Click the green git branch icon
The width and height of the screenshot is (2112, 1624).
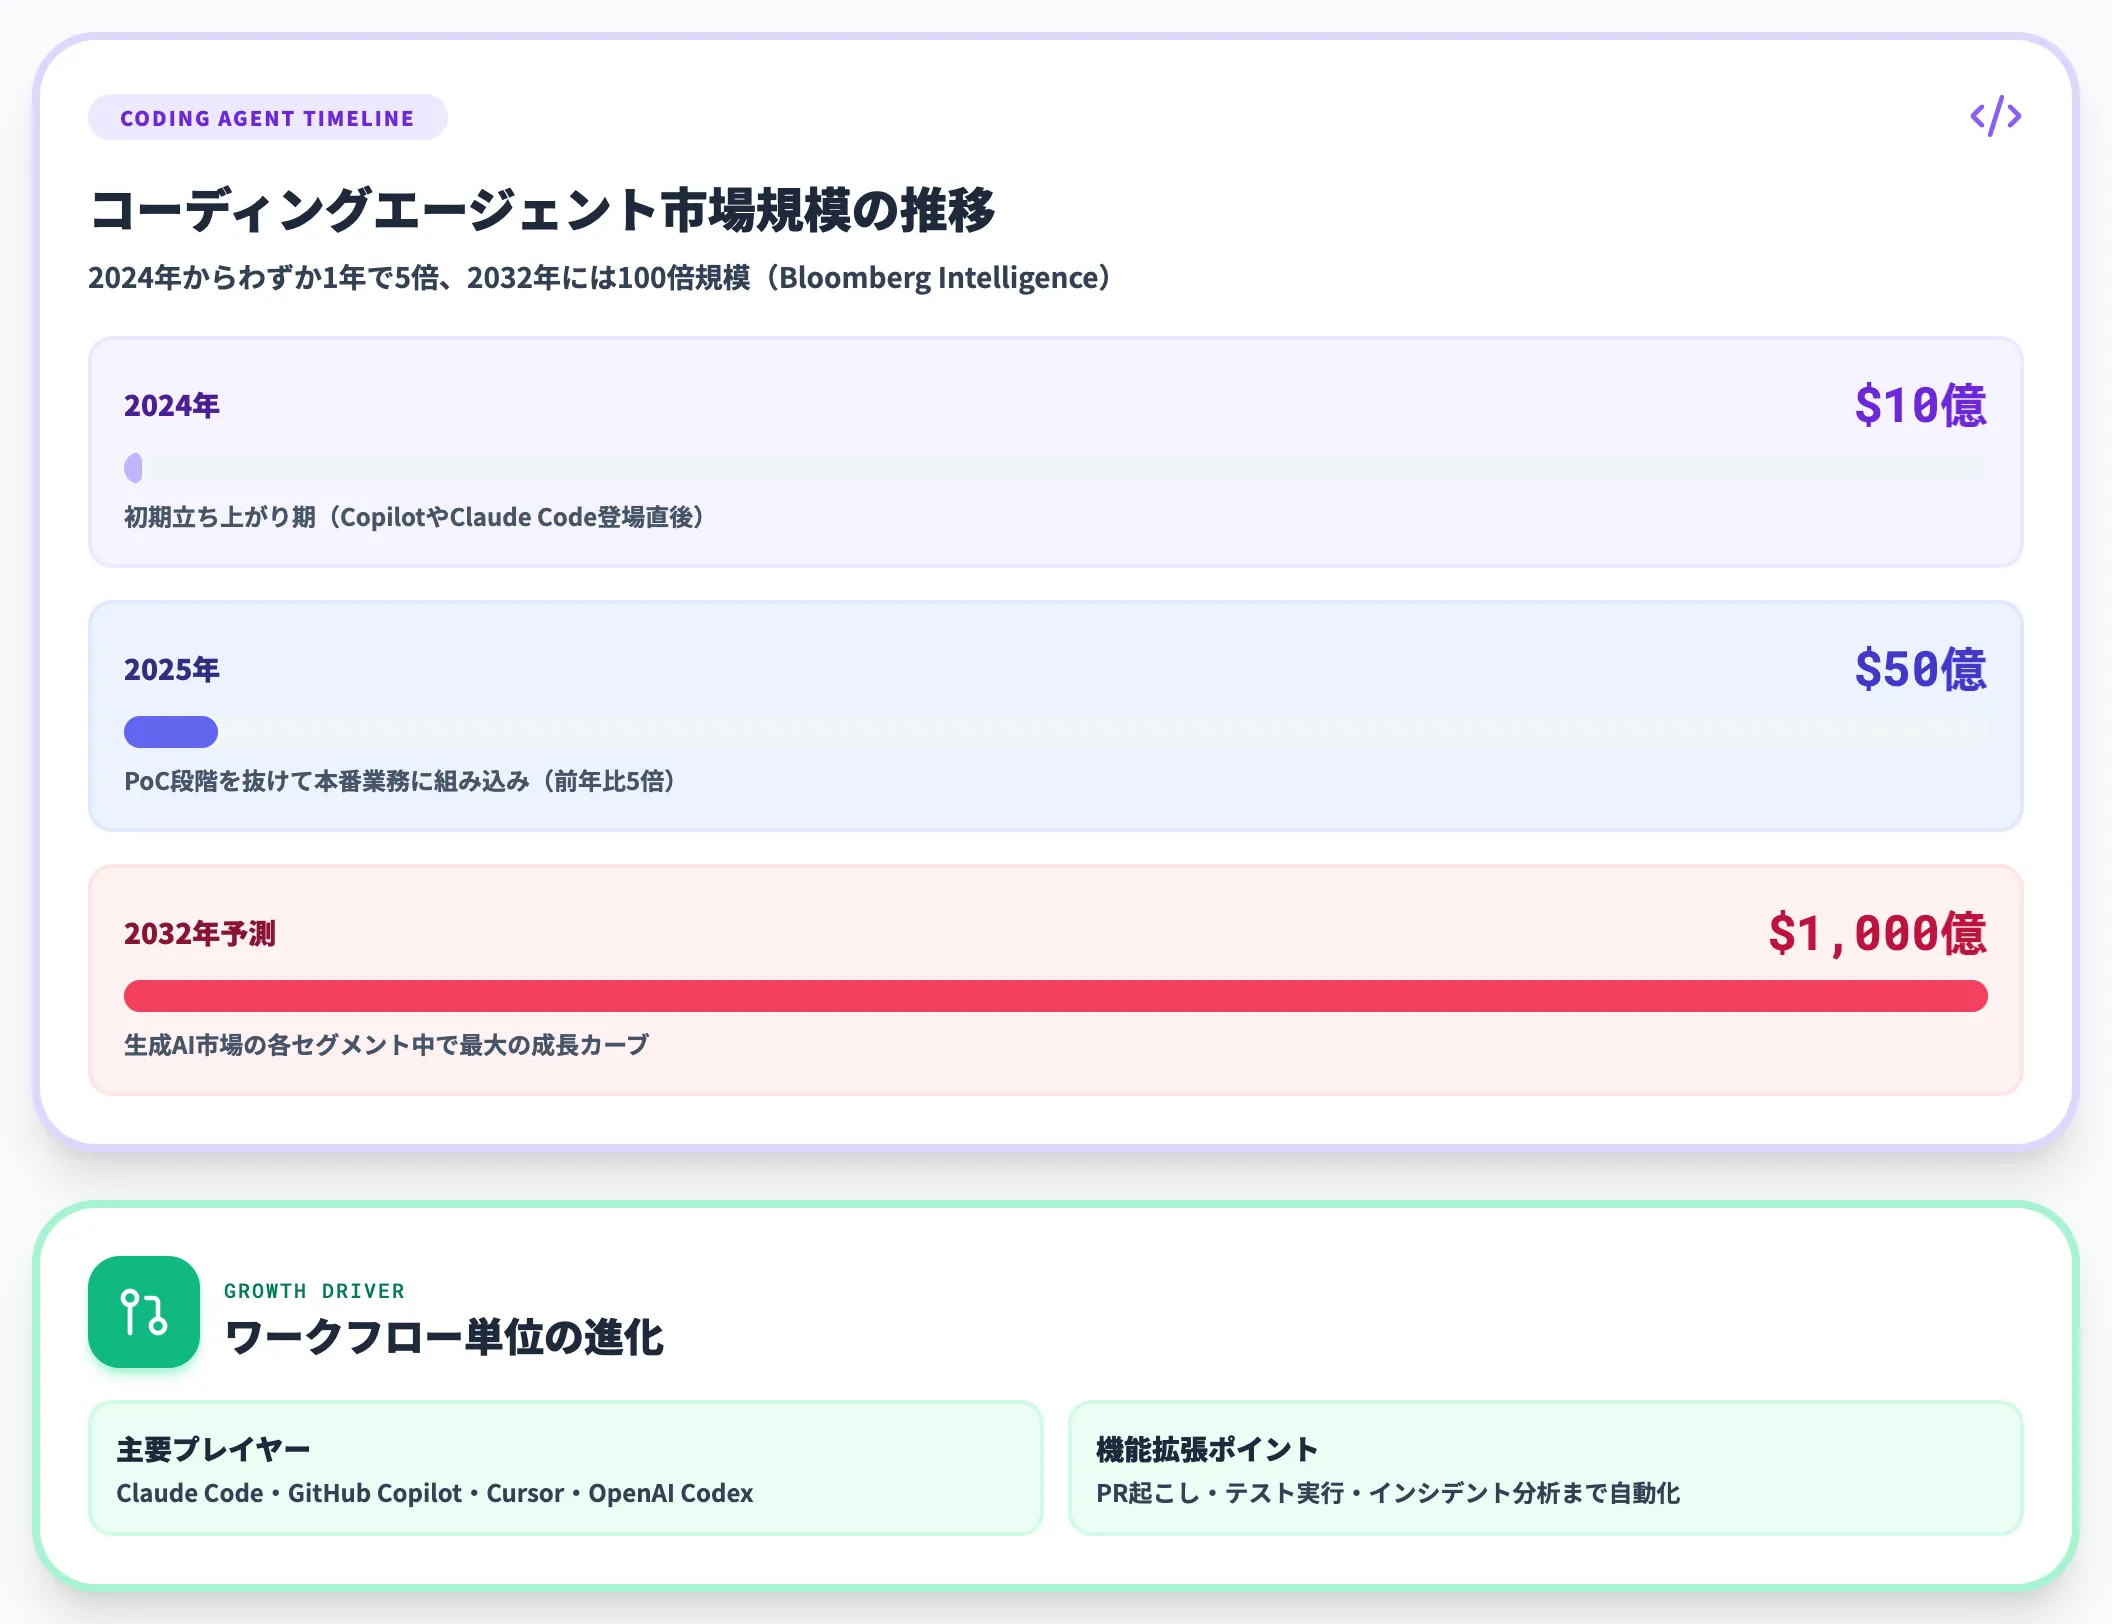pyautogui.click(x=144, y=1312)
